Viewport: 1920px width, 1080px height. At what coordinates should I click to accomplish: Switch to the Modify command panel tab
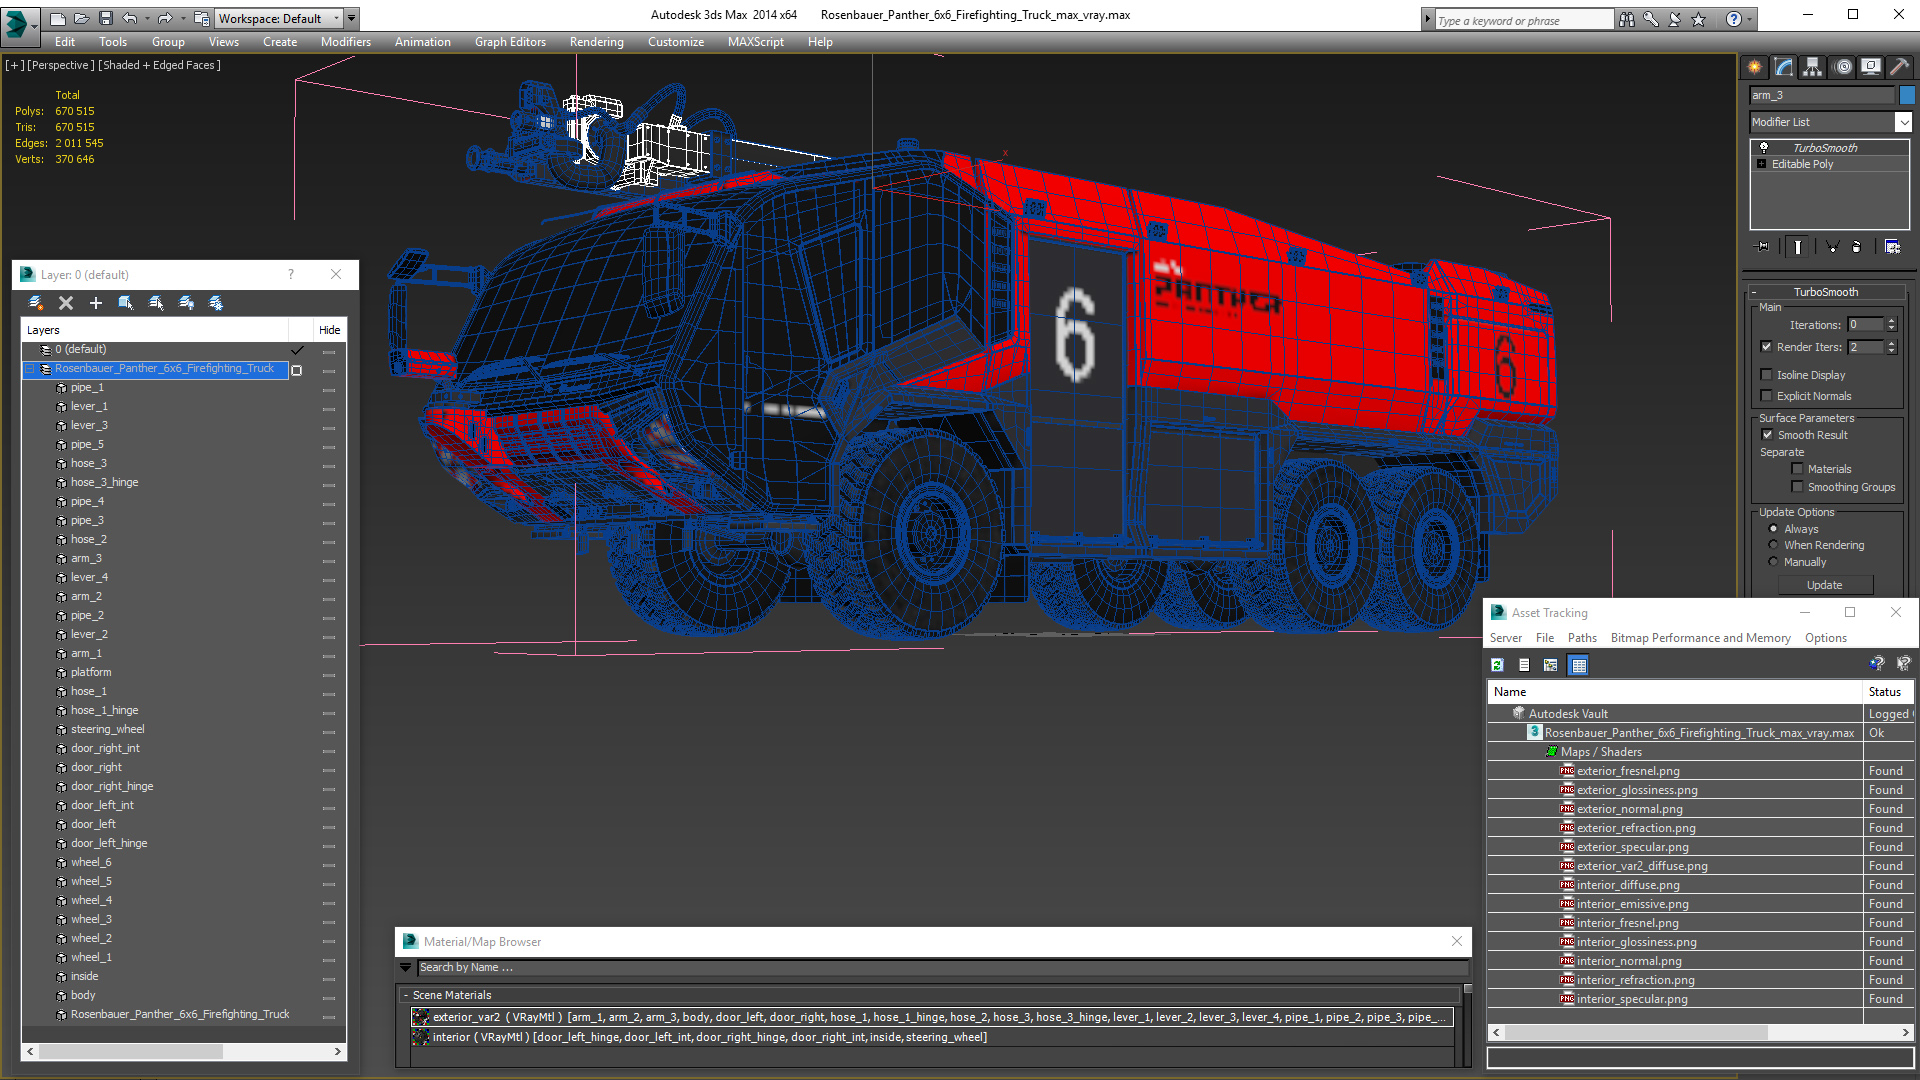coord(1784,67)
